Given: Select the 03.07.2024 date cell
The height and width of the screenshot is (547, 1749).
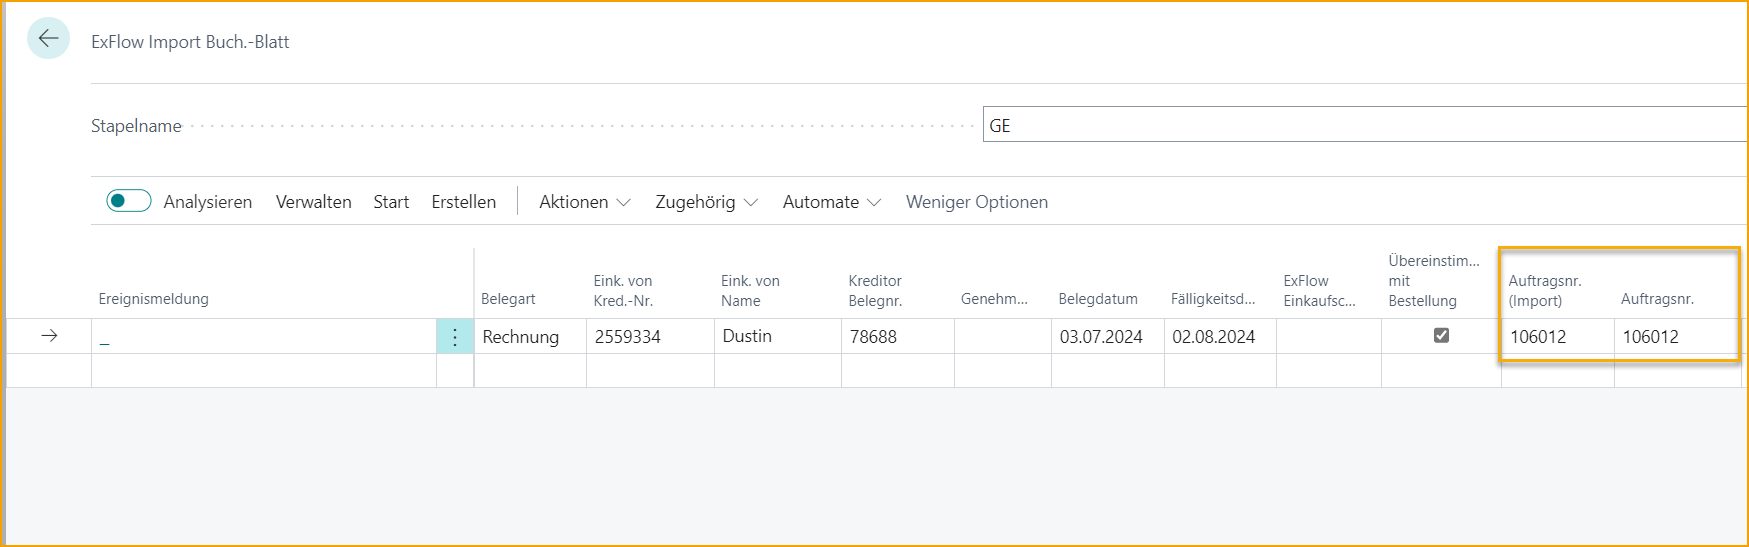Looking at the screenshot, I should 1108,337.
